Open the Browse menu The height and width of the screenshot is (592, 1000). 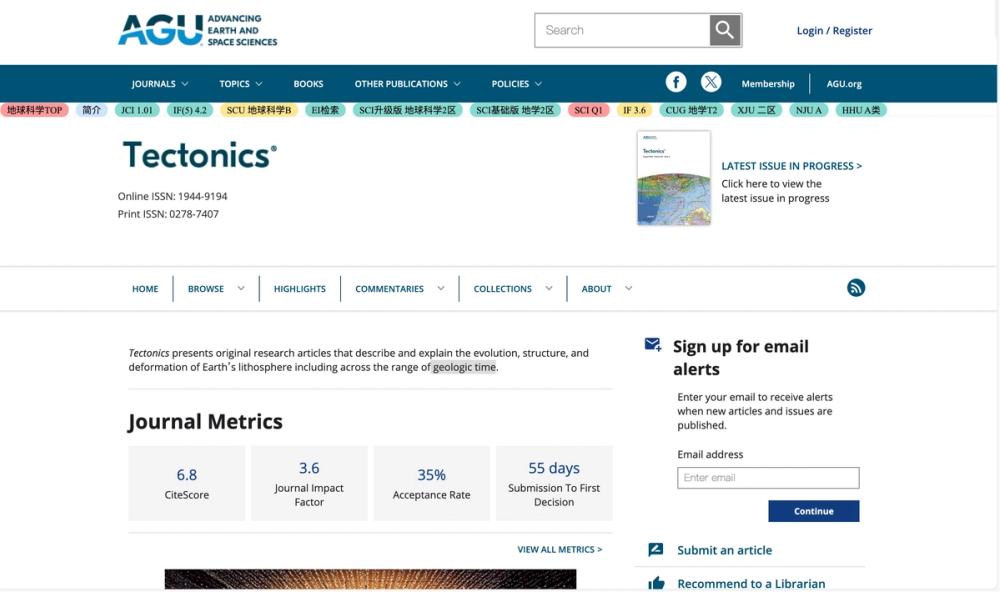(x=205, y=288)
